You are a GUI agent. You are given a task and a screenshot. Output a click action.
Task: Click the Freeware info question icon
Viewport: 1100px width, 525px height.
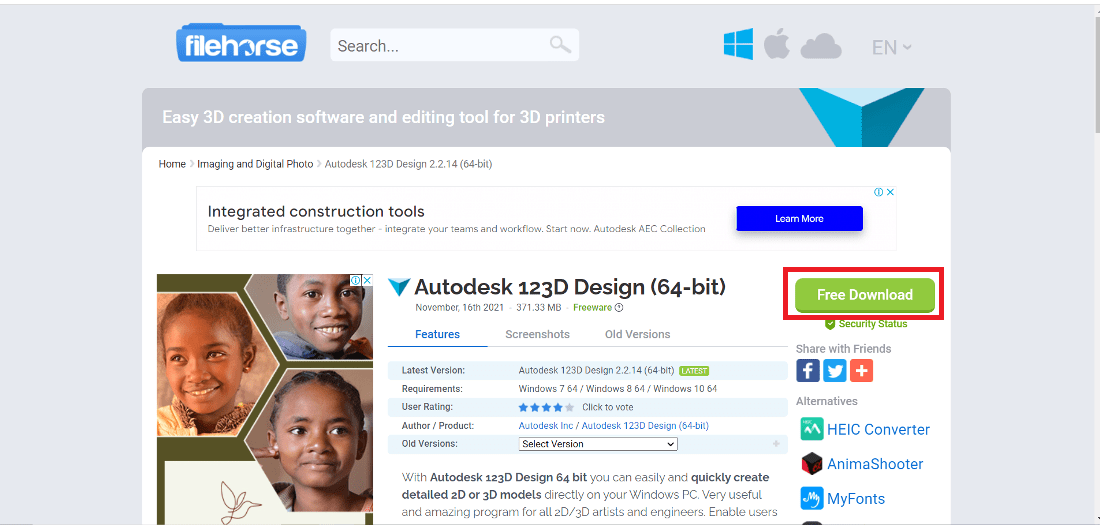pos(619,307)
